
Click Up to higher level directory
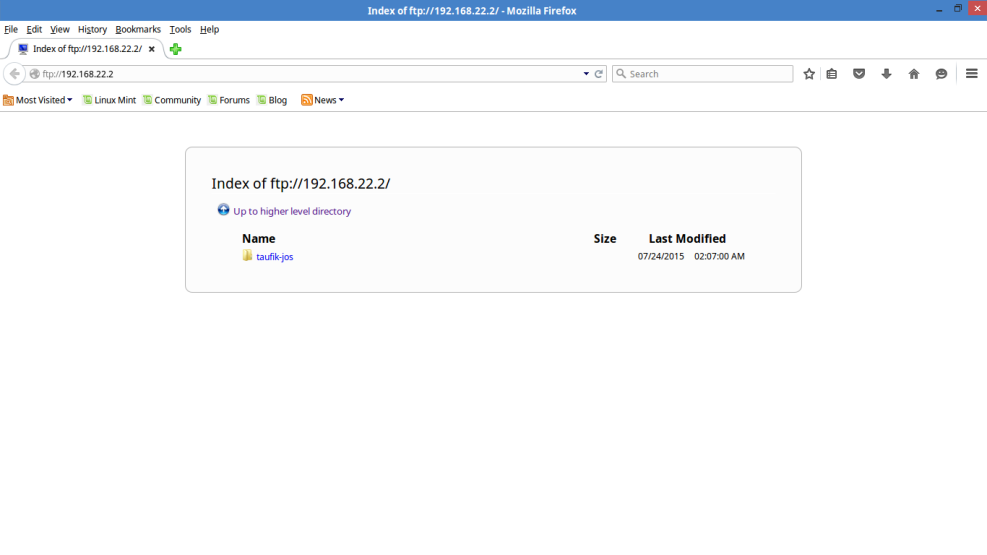click(291, 211)
